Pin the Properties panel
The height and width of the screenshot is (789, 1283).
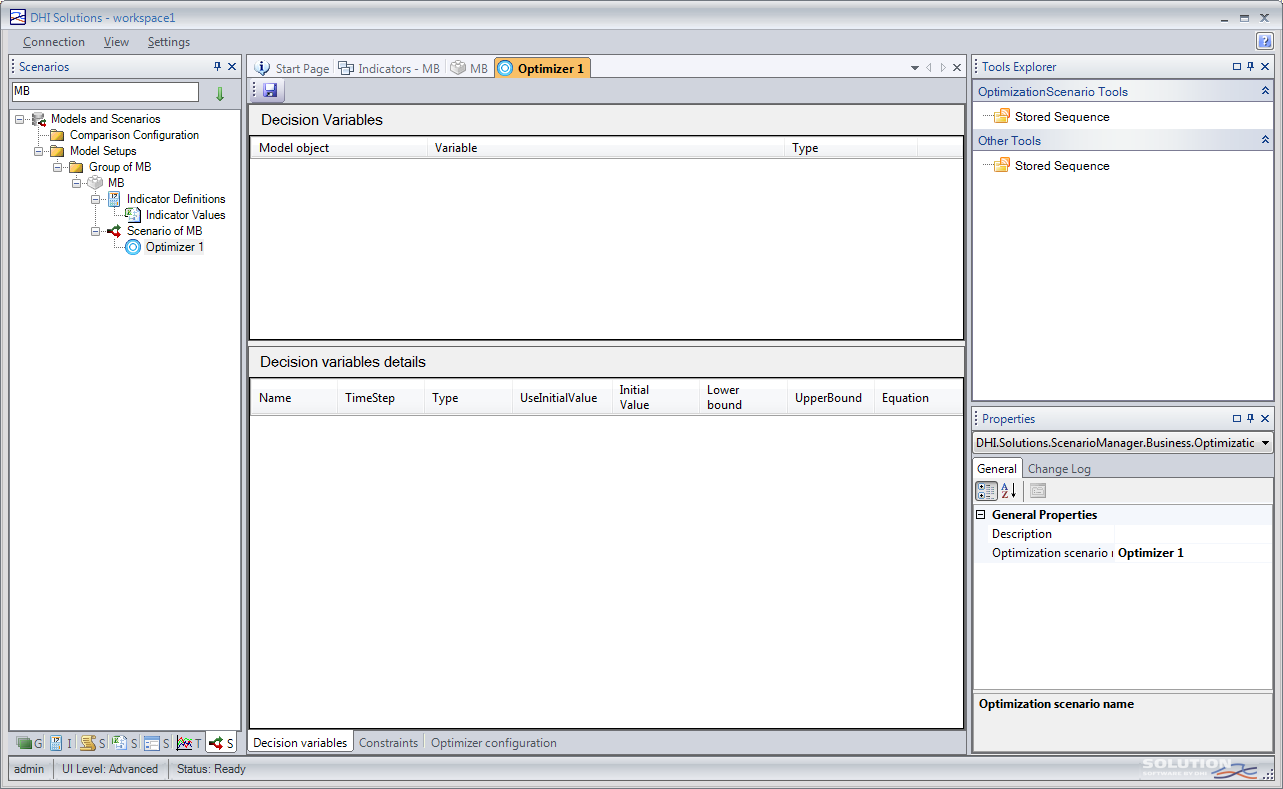coord(1251,419)
